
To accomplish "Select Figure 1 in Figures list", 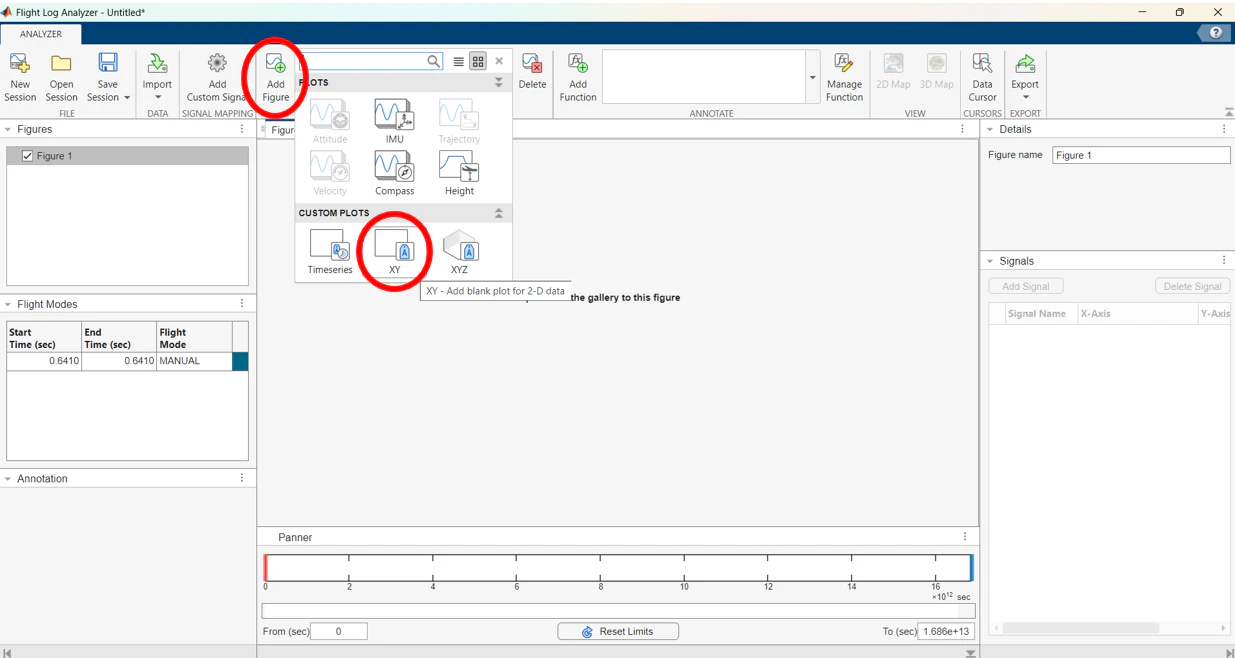I will 128,156.
